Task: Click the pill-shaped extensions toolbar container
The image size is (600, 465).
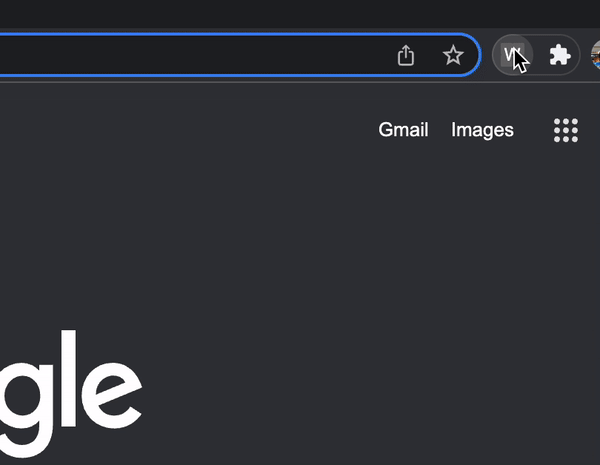Action: pos(536,55)
